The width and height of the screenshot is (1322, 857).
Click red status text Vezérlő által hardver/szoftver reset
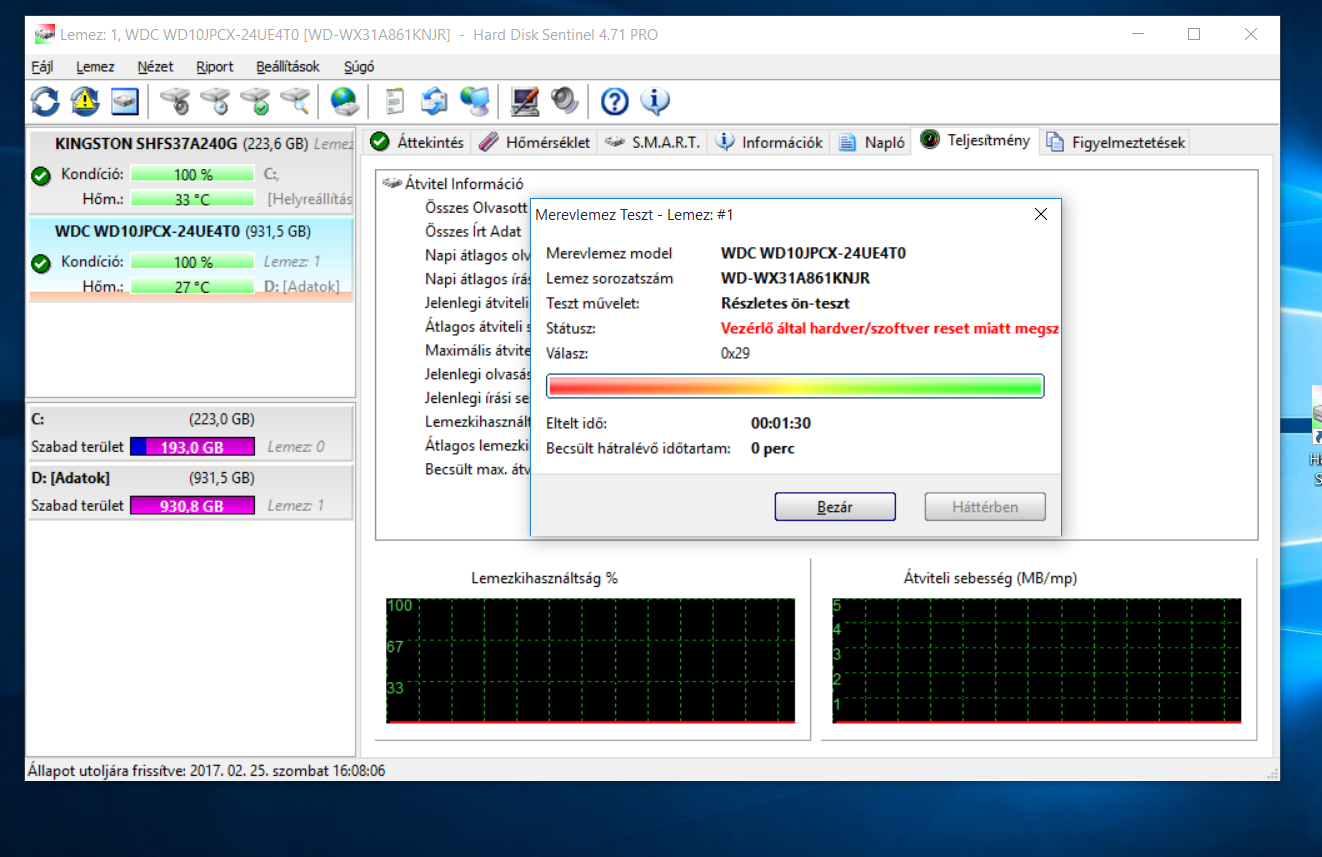(x=890, y=328)
